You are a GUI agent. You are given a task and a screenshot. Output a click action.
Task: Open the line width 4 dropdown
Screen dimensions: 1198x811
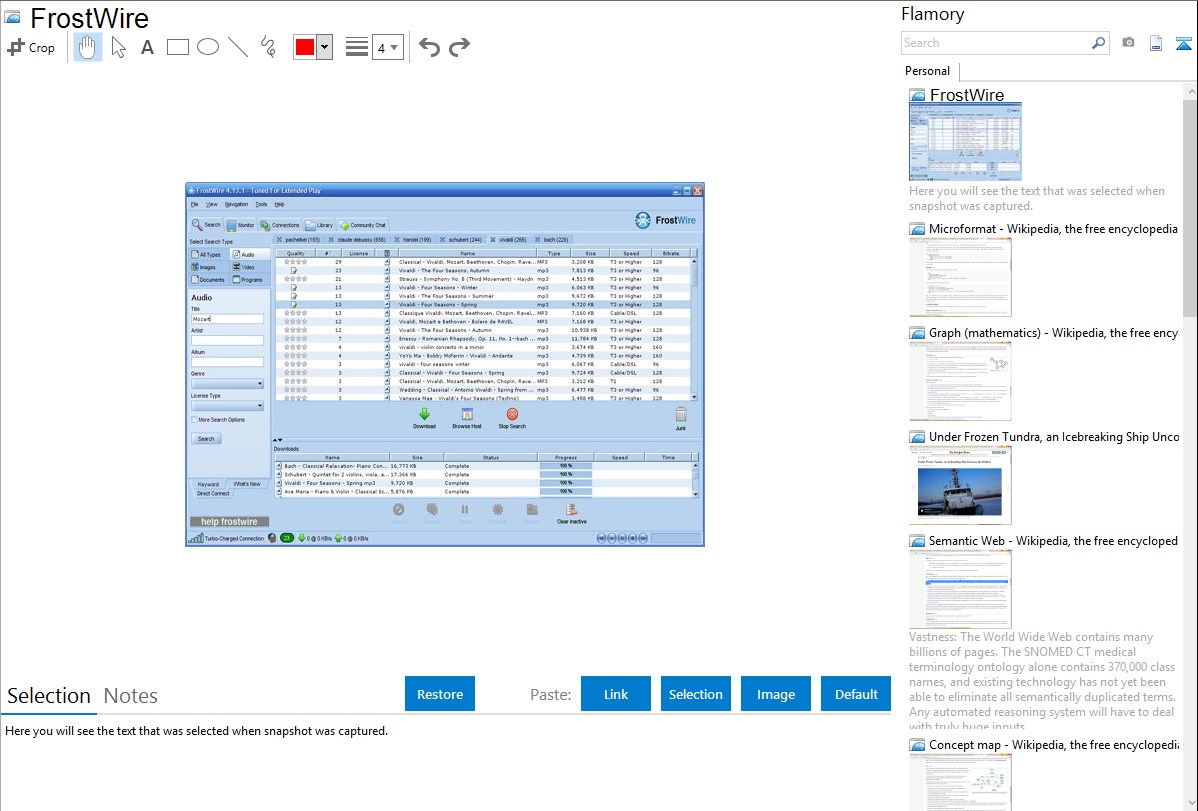pyautogui.click(x=388, y=48)
